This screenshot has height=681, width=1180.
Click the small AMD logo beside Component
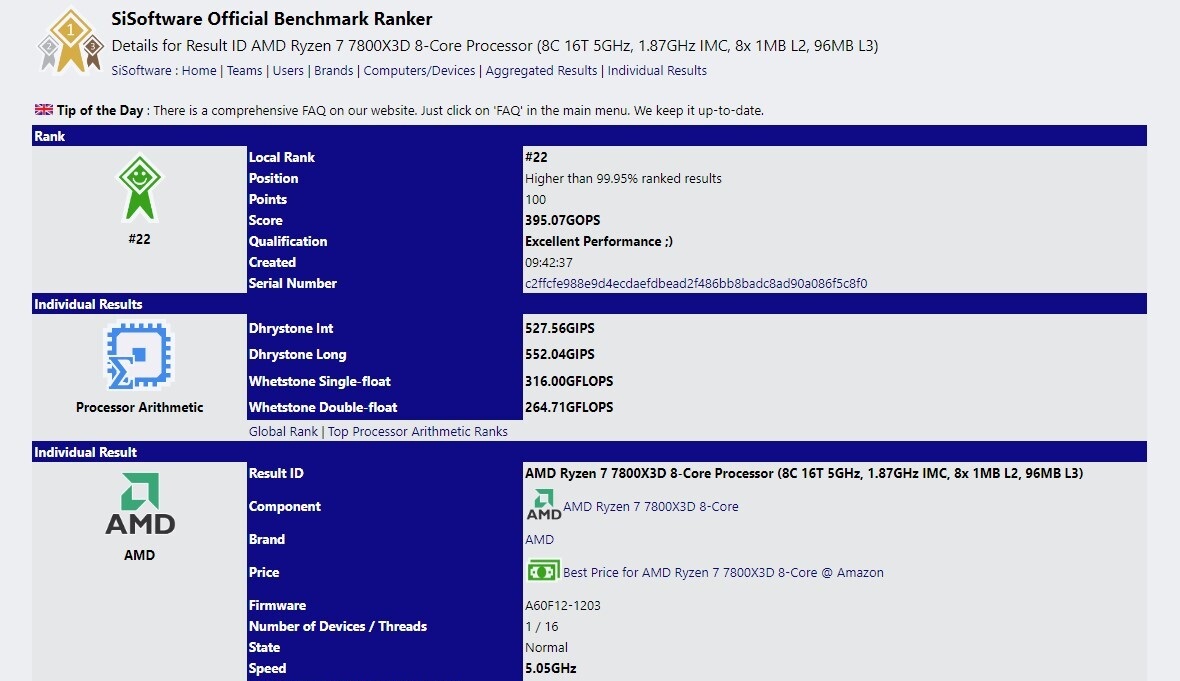pos(543,505)
